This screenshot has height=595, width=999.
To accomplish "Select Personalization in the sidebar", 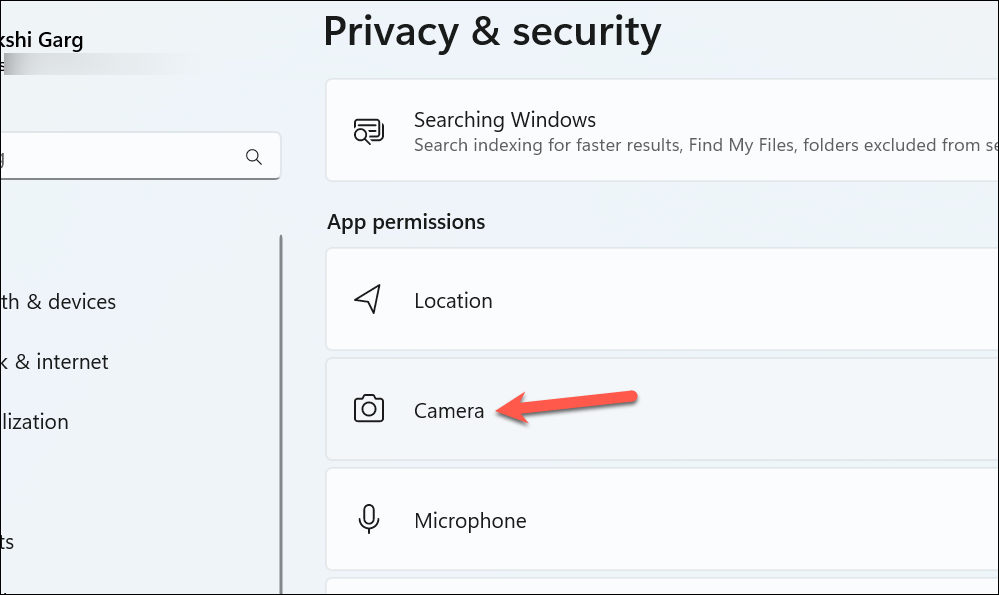I will [x=34, y=422].
